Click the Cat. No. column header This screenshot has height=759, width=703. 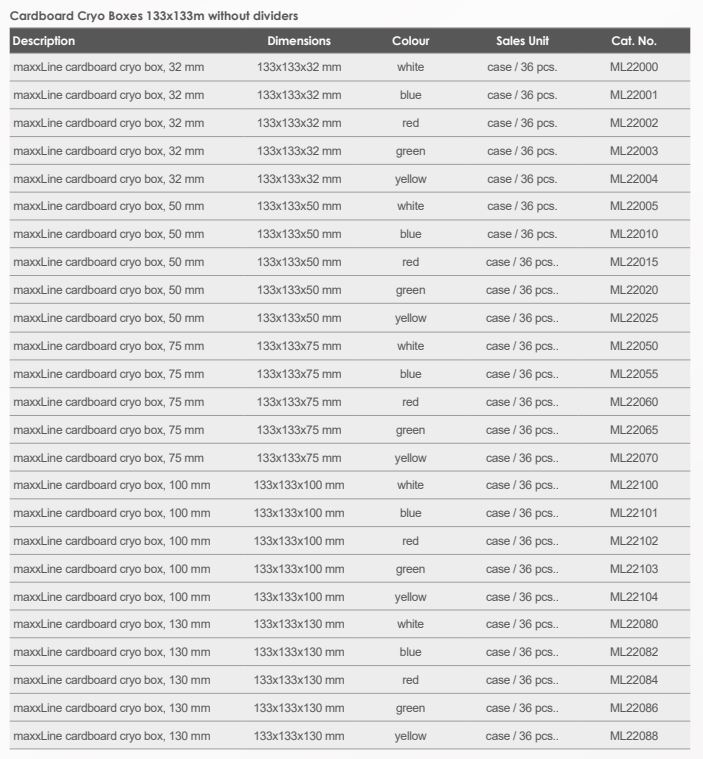tap(633, 41)
